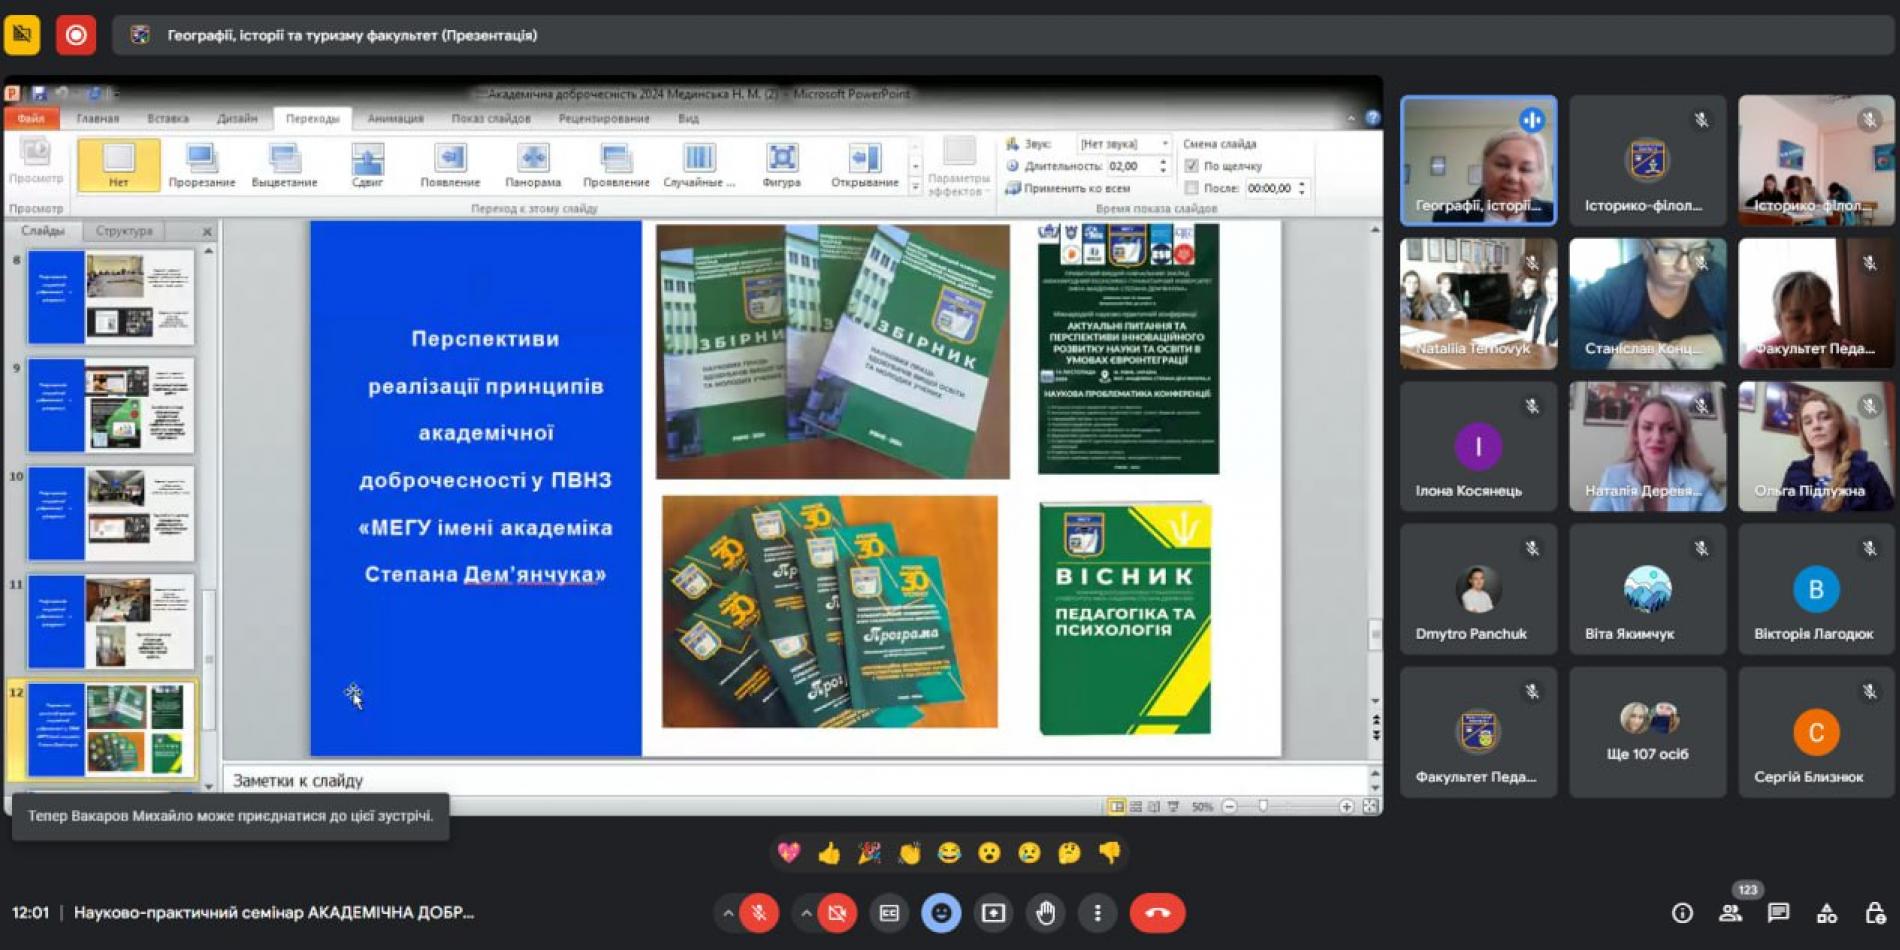The width and height of the screenshot is (1900, 950).
Task: Leave the call with red hang-up button
Action: click(x=1157, y=913)
